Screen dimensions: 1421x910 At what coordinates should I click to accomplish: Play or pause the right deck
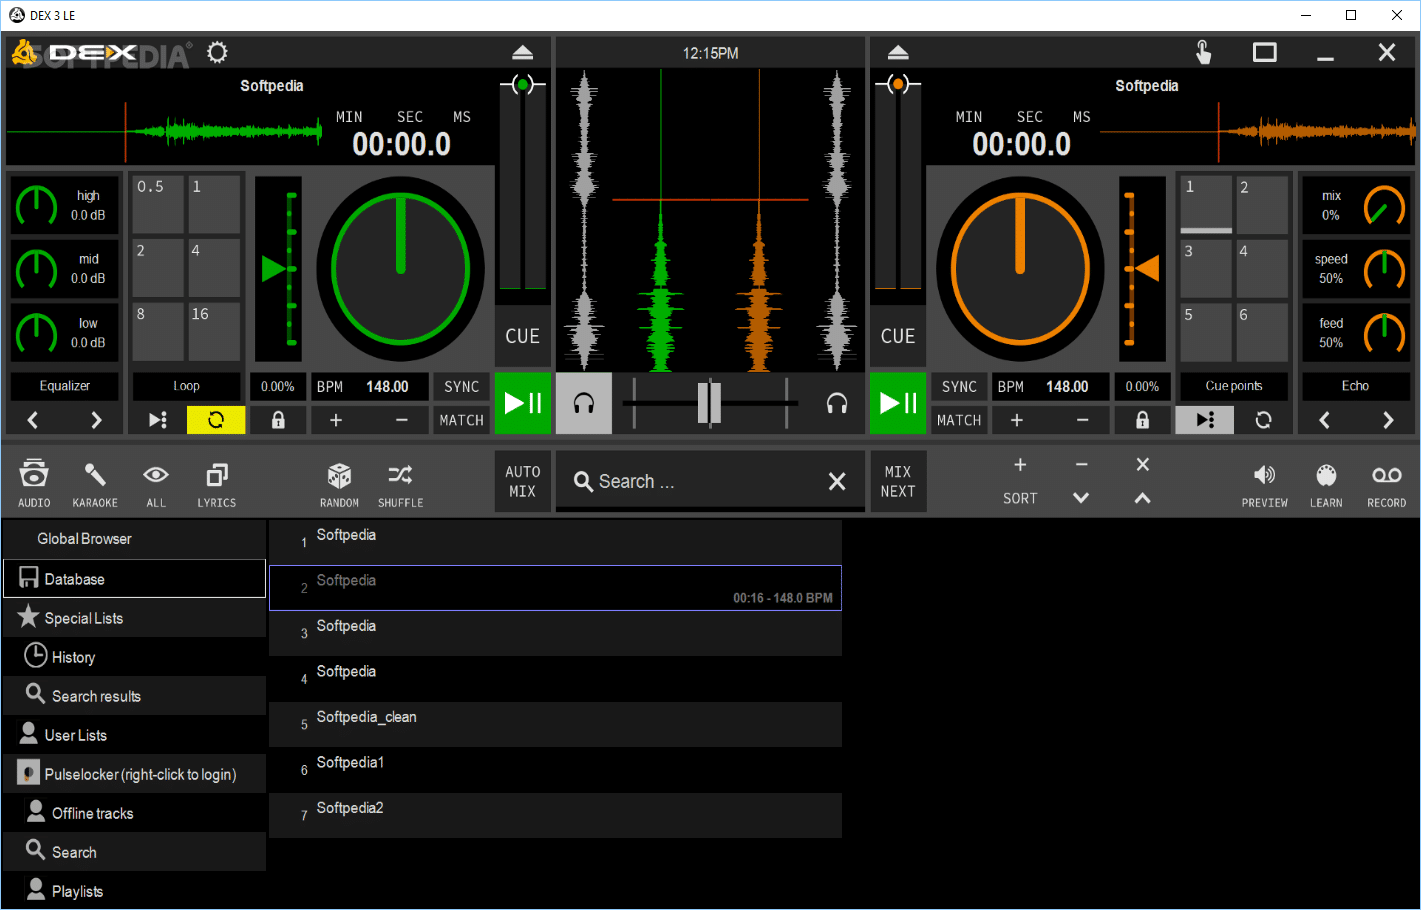pos(898,403)
